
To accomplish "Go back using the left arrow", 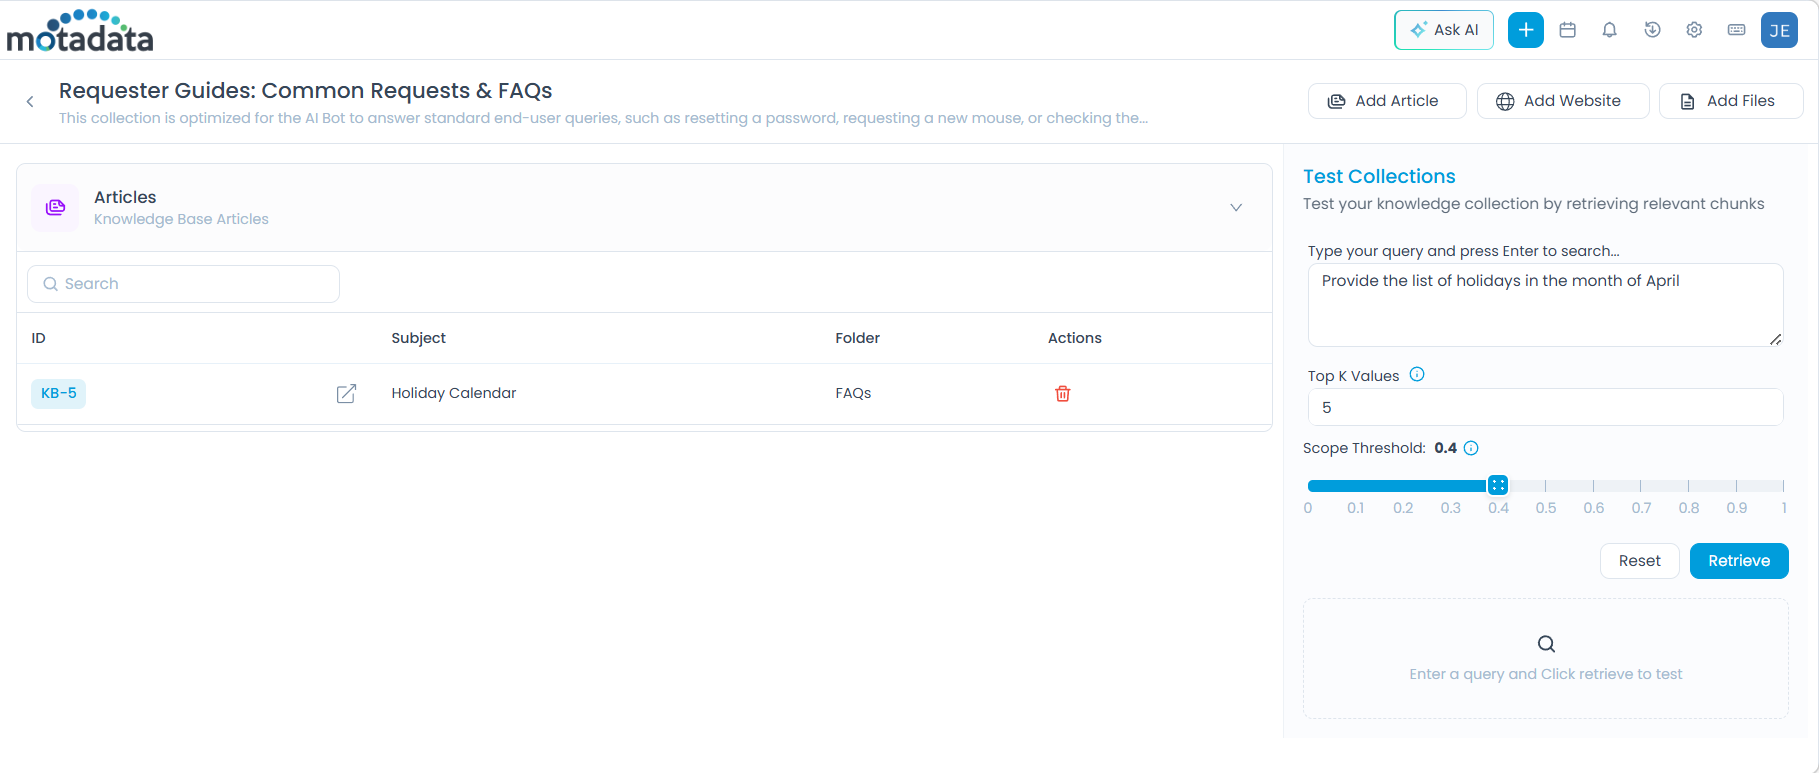I will coord(30,101).
